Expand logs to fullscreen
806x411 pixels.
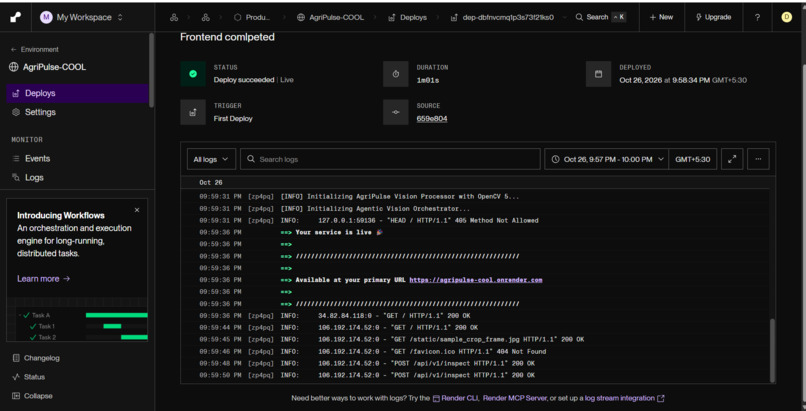pyautogui.click(x=732, y=159)
